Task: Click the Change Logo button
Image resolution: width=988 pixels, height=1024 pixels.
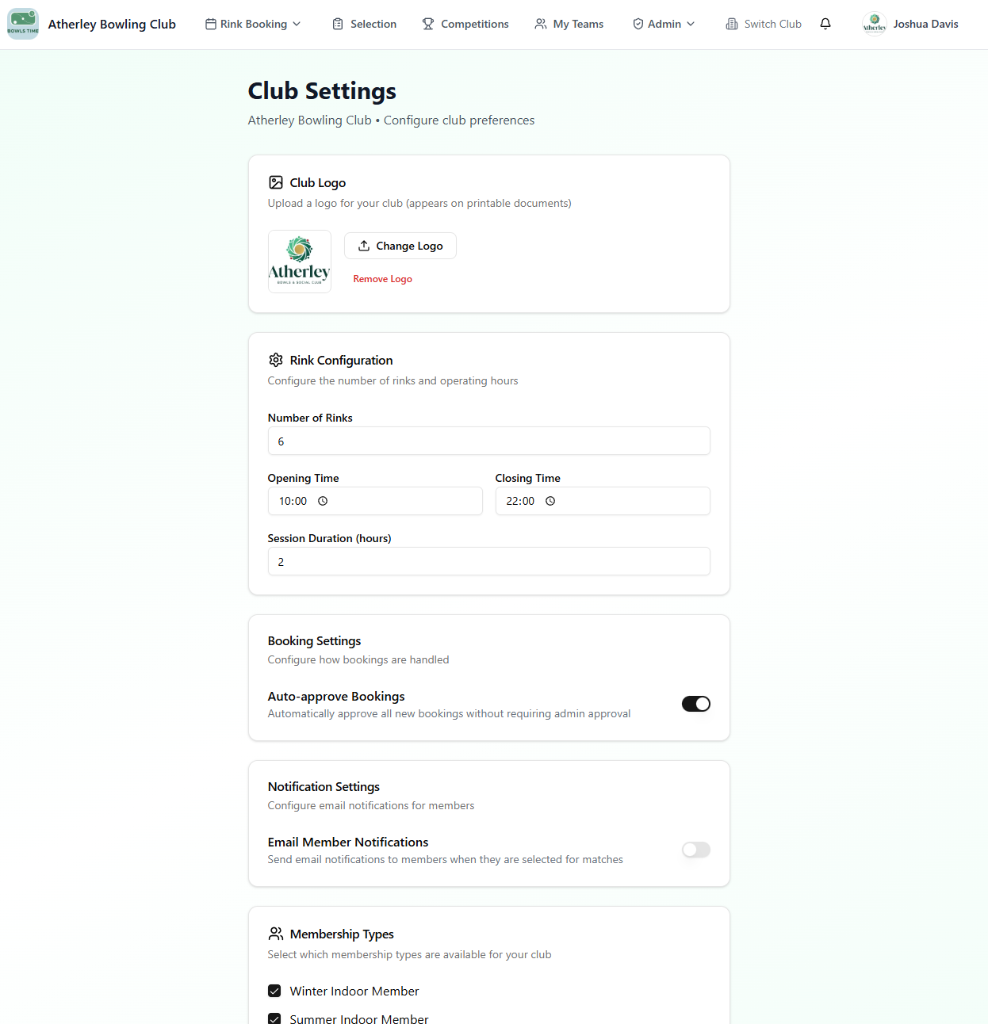Action: click(x=400, y=246)
